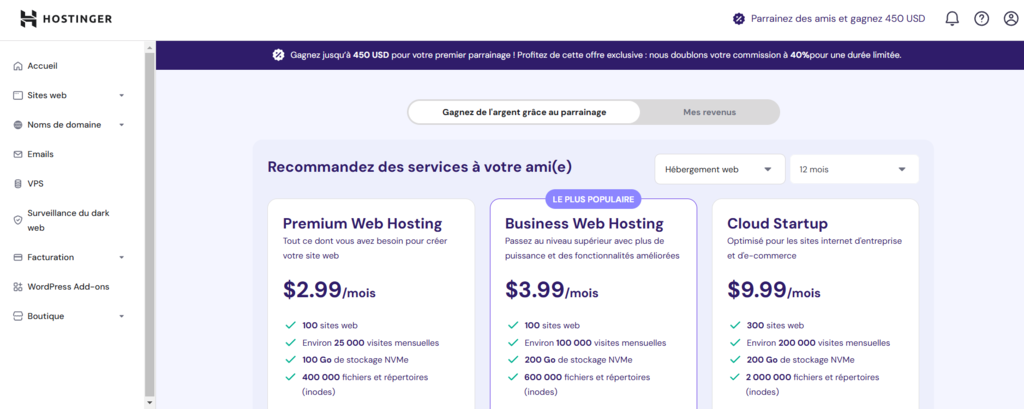1024x409 pixels.
Task: Expand the Noms de domaine menu arrow
Action: coord(121,125)
